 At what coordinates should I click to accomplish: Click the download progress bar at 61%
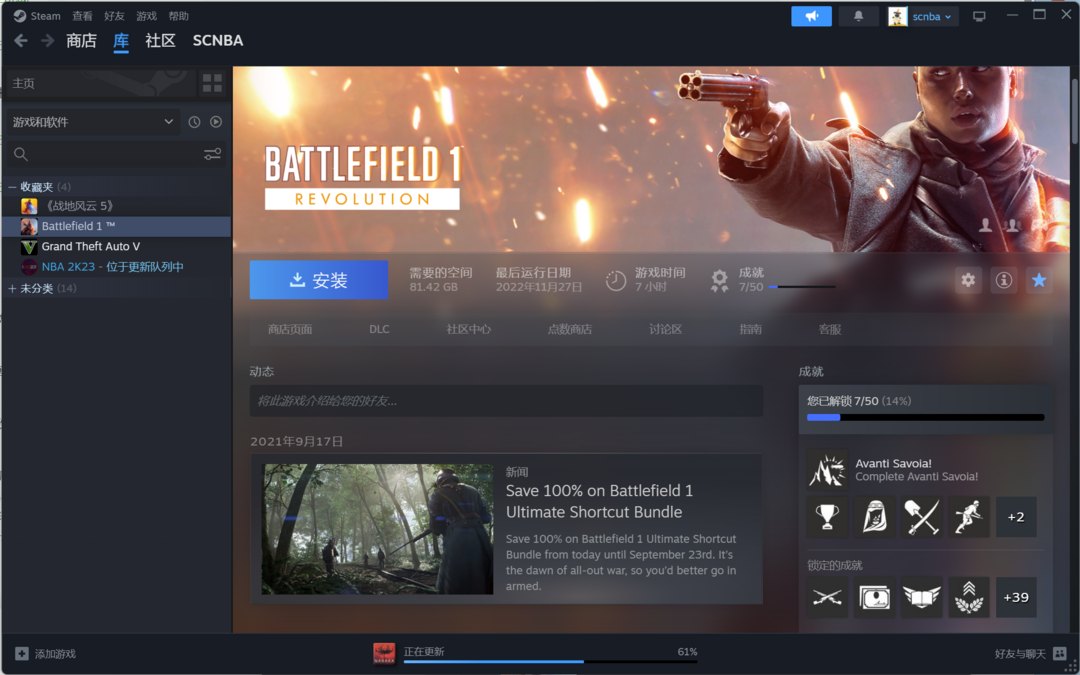coord(550,661)
